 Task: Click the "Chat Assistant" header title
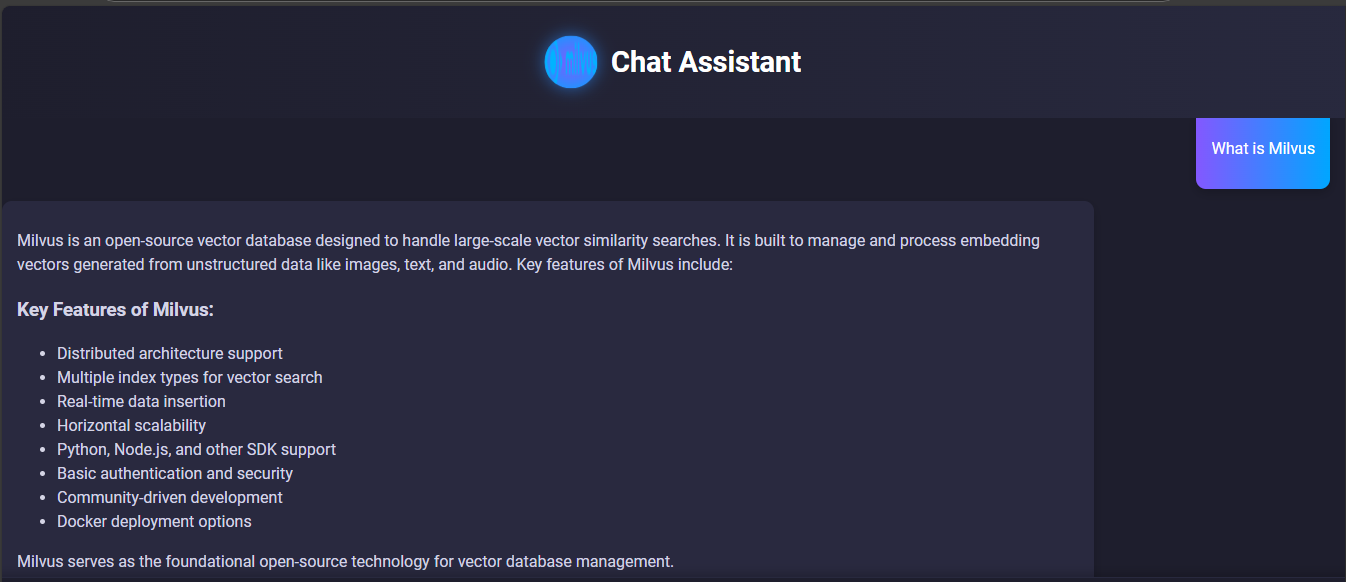point(706,62)
